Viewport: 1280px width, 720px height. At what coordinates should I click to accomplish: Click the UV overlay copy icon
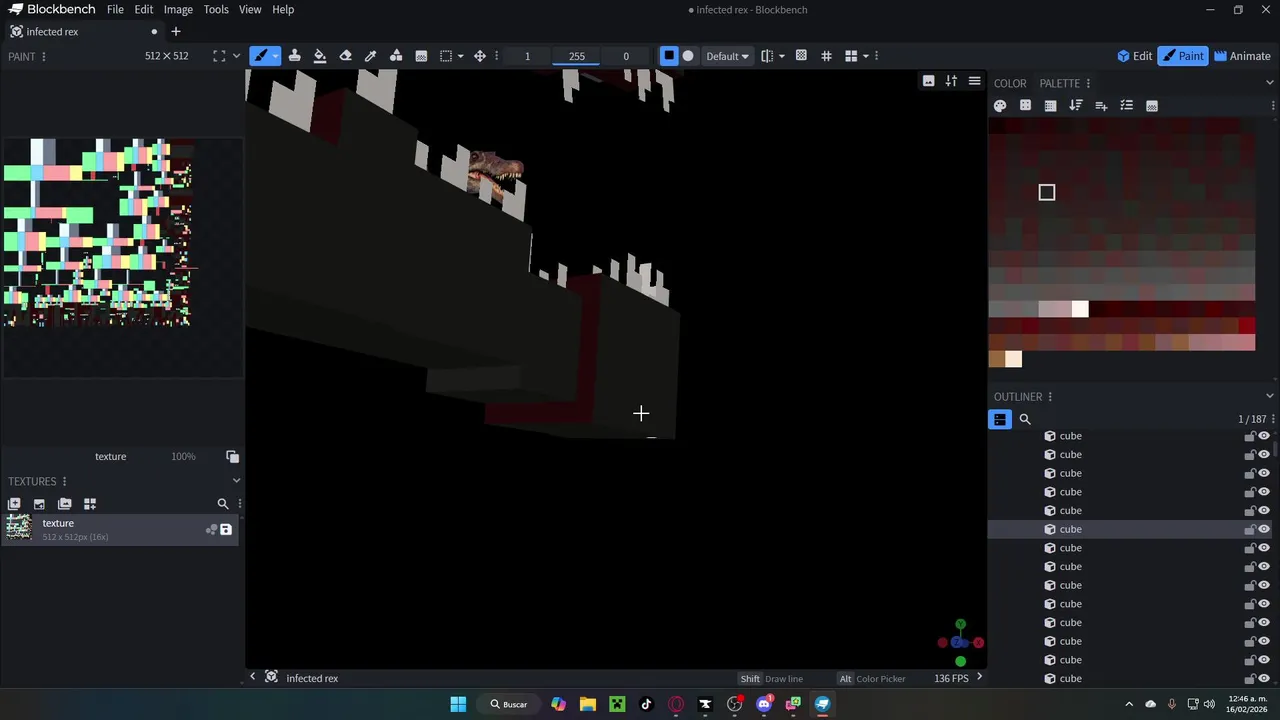coord(233,456)
